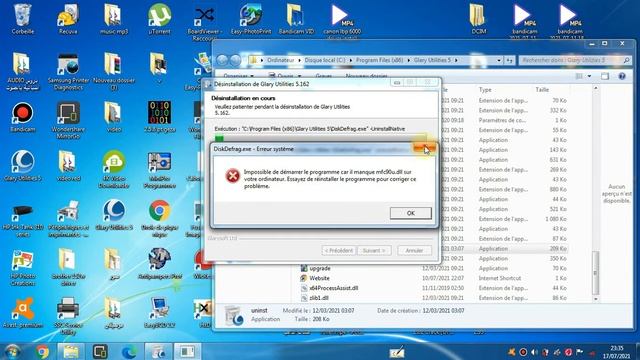
Task: Click the clock showing 23:35
Action: pyautogui.click(x=617, y=348)
